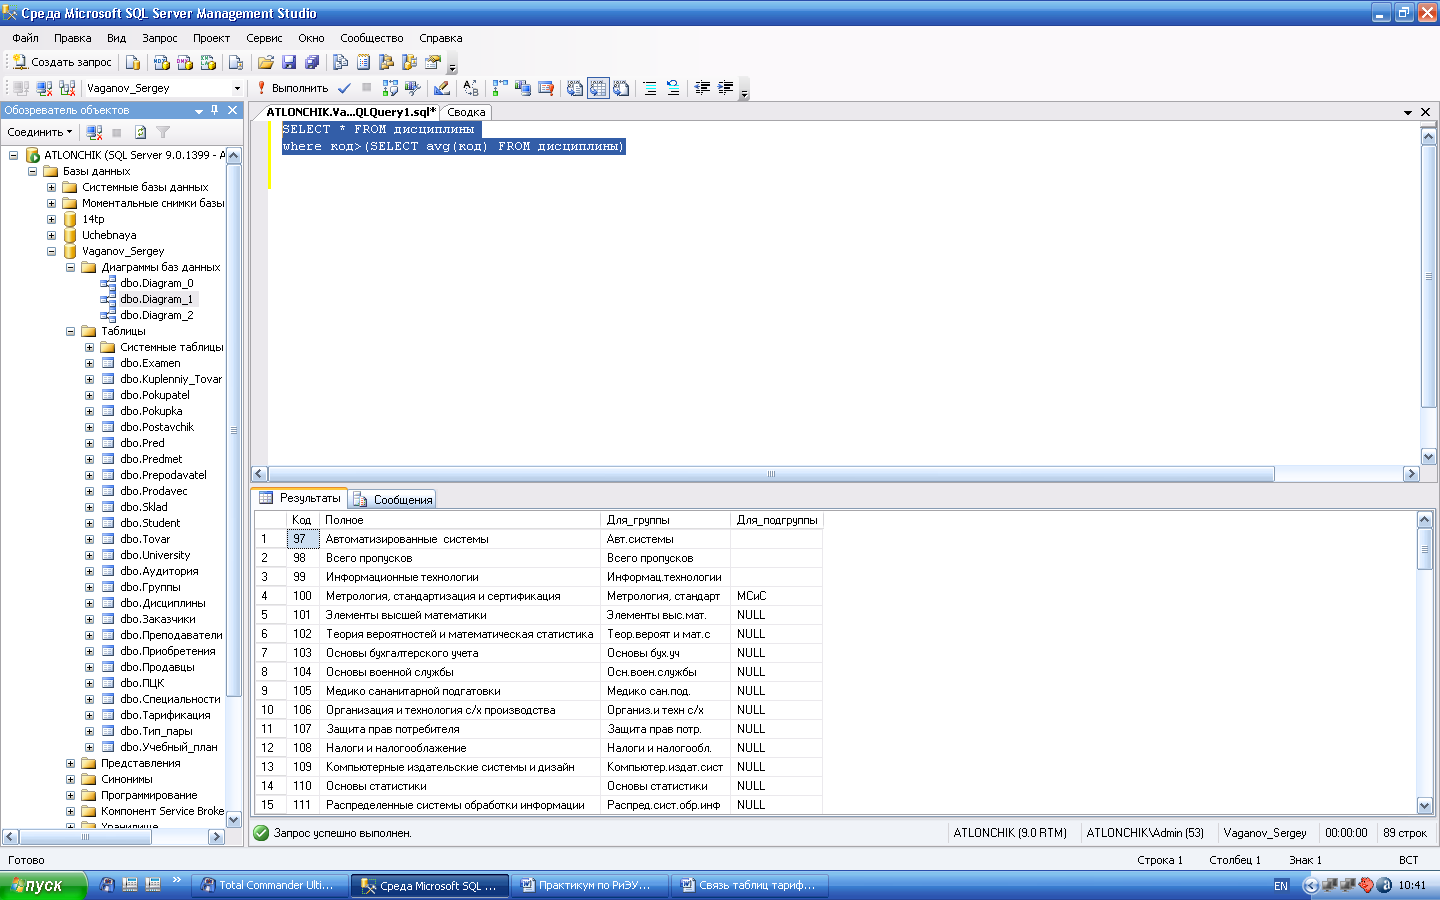Switch to the Сводка tab

466,112
